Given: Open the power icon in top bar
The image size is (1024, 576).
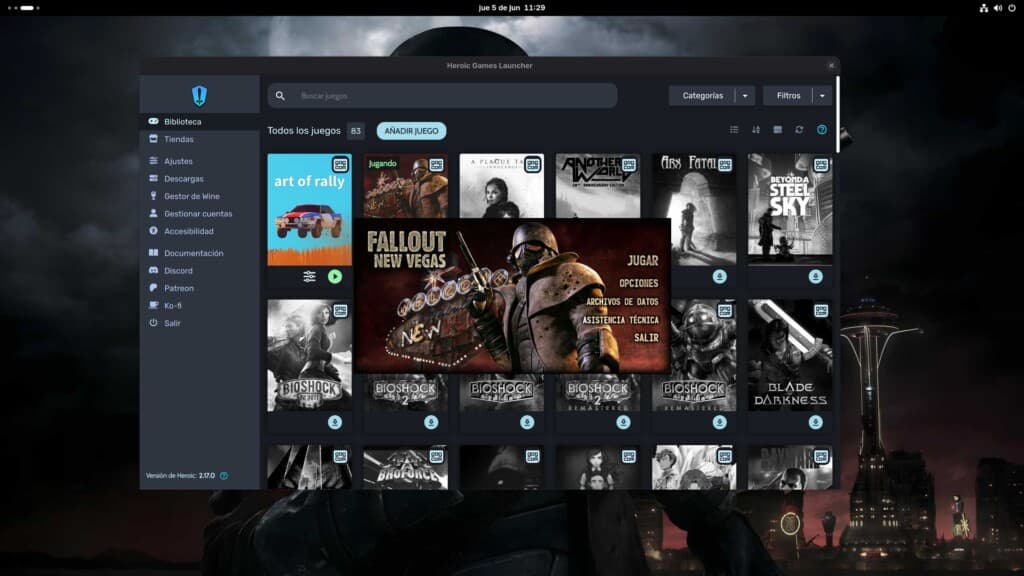Looking at the screenshot, I should tap(1012, 8).
